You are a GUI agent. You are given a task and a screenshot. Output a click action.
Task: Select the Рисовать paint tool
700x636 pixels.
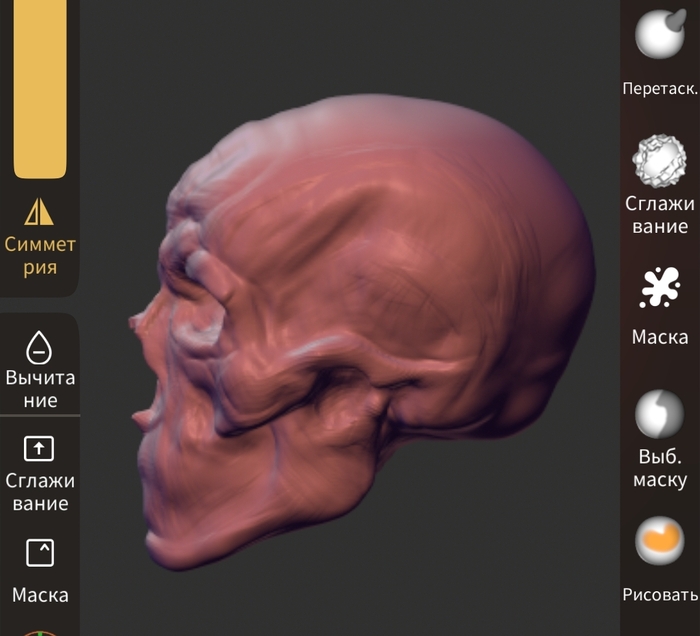pyautogui.click(x=660, y=560)
